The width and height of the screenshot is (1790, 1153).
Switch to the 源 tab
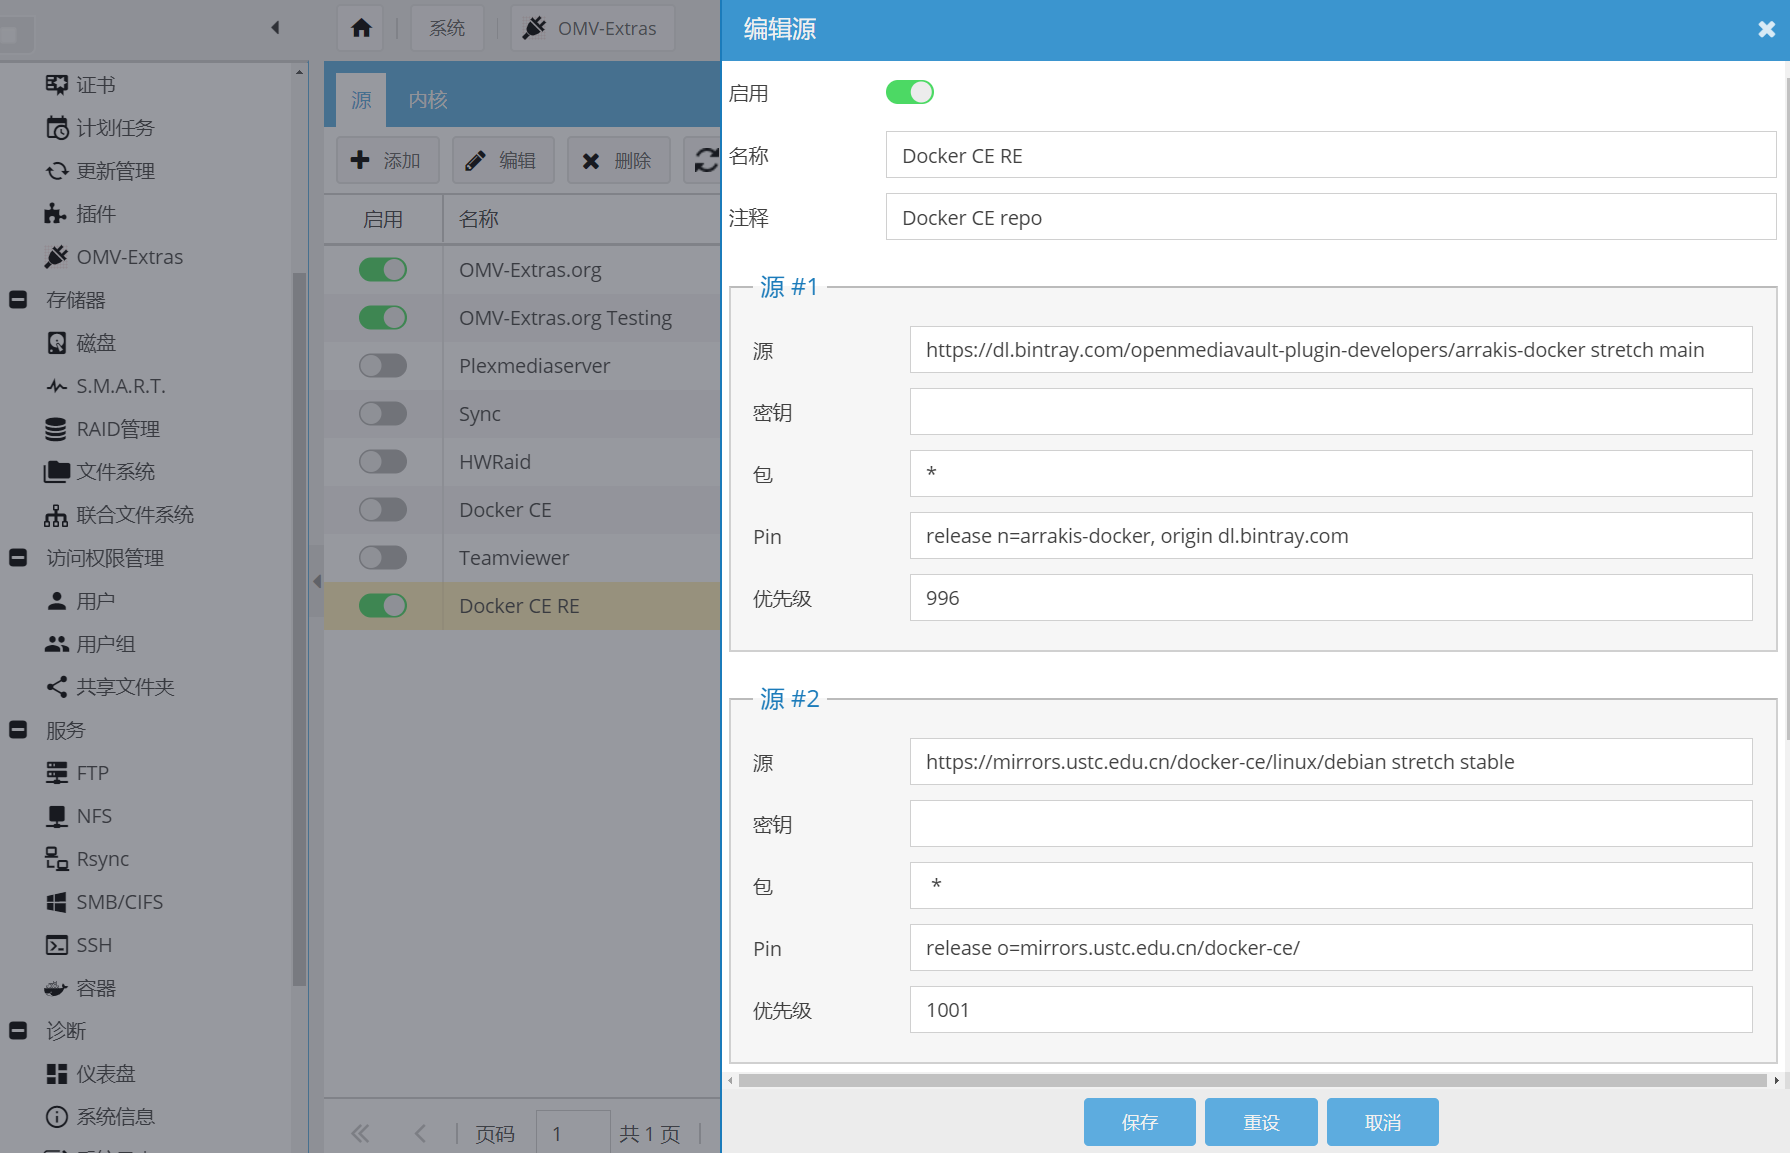point(361,100)
